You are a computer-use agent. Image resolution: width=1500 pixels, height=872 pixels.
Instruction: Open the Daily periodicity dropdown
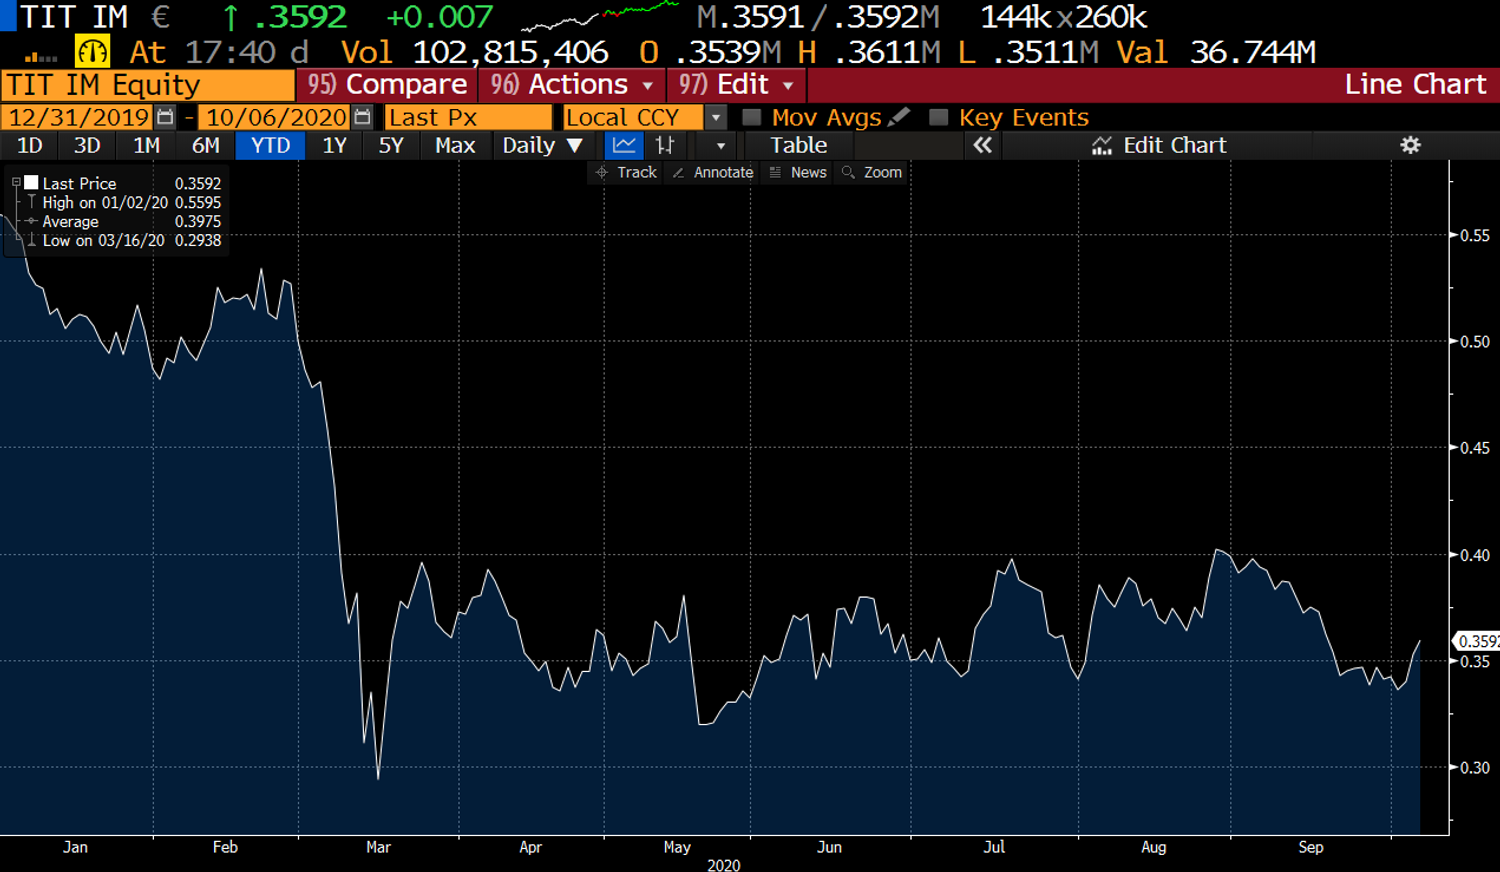click(x=542, y=145)
